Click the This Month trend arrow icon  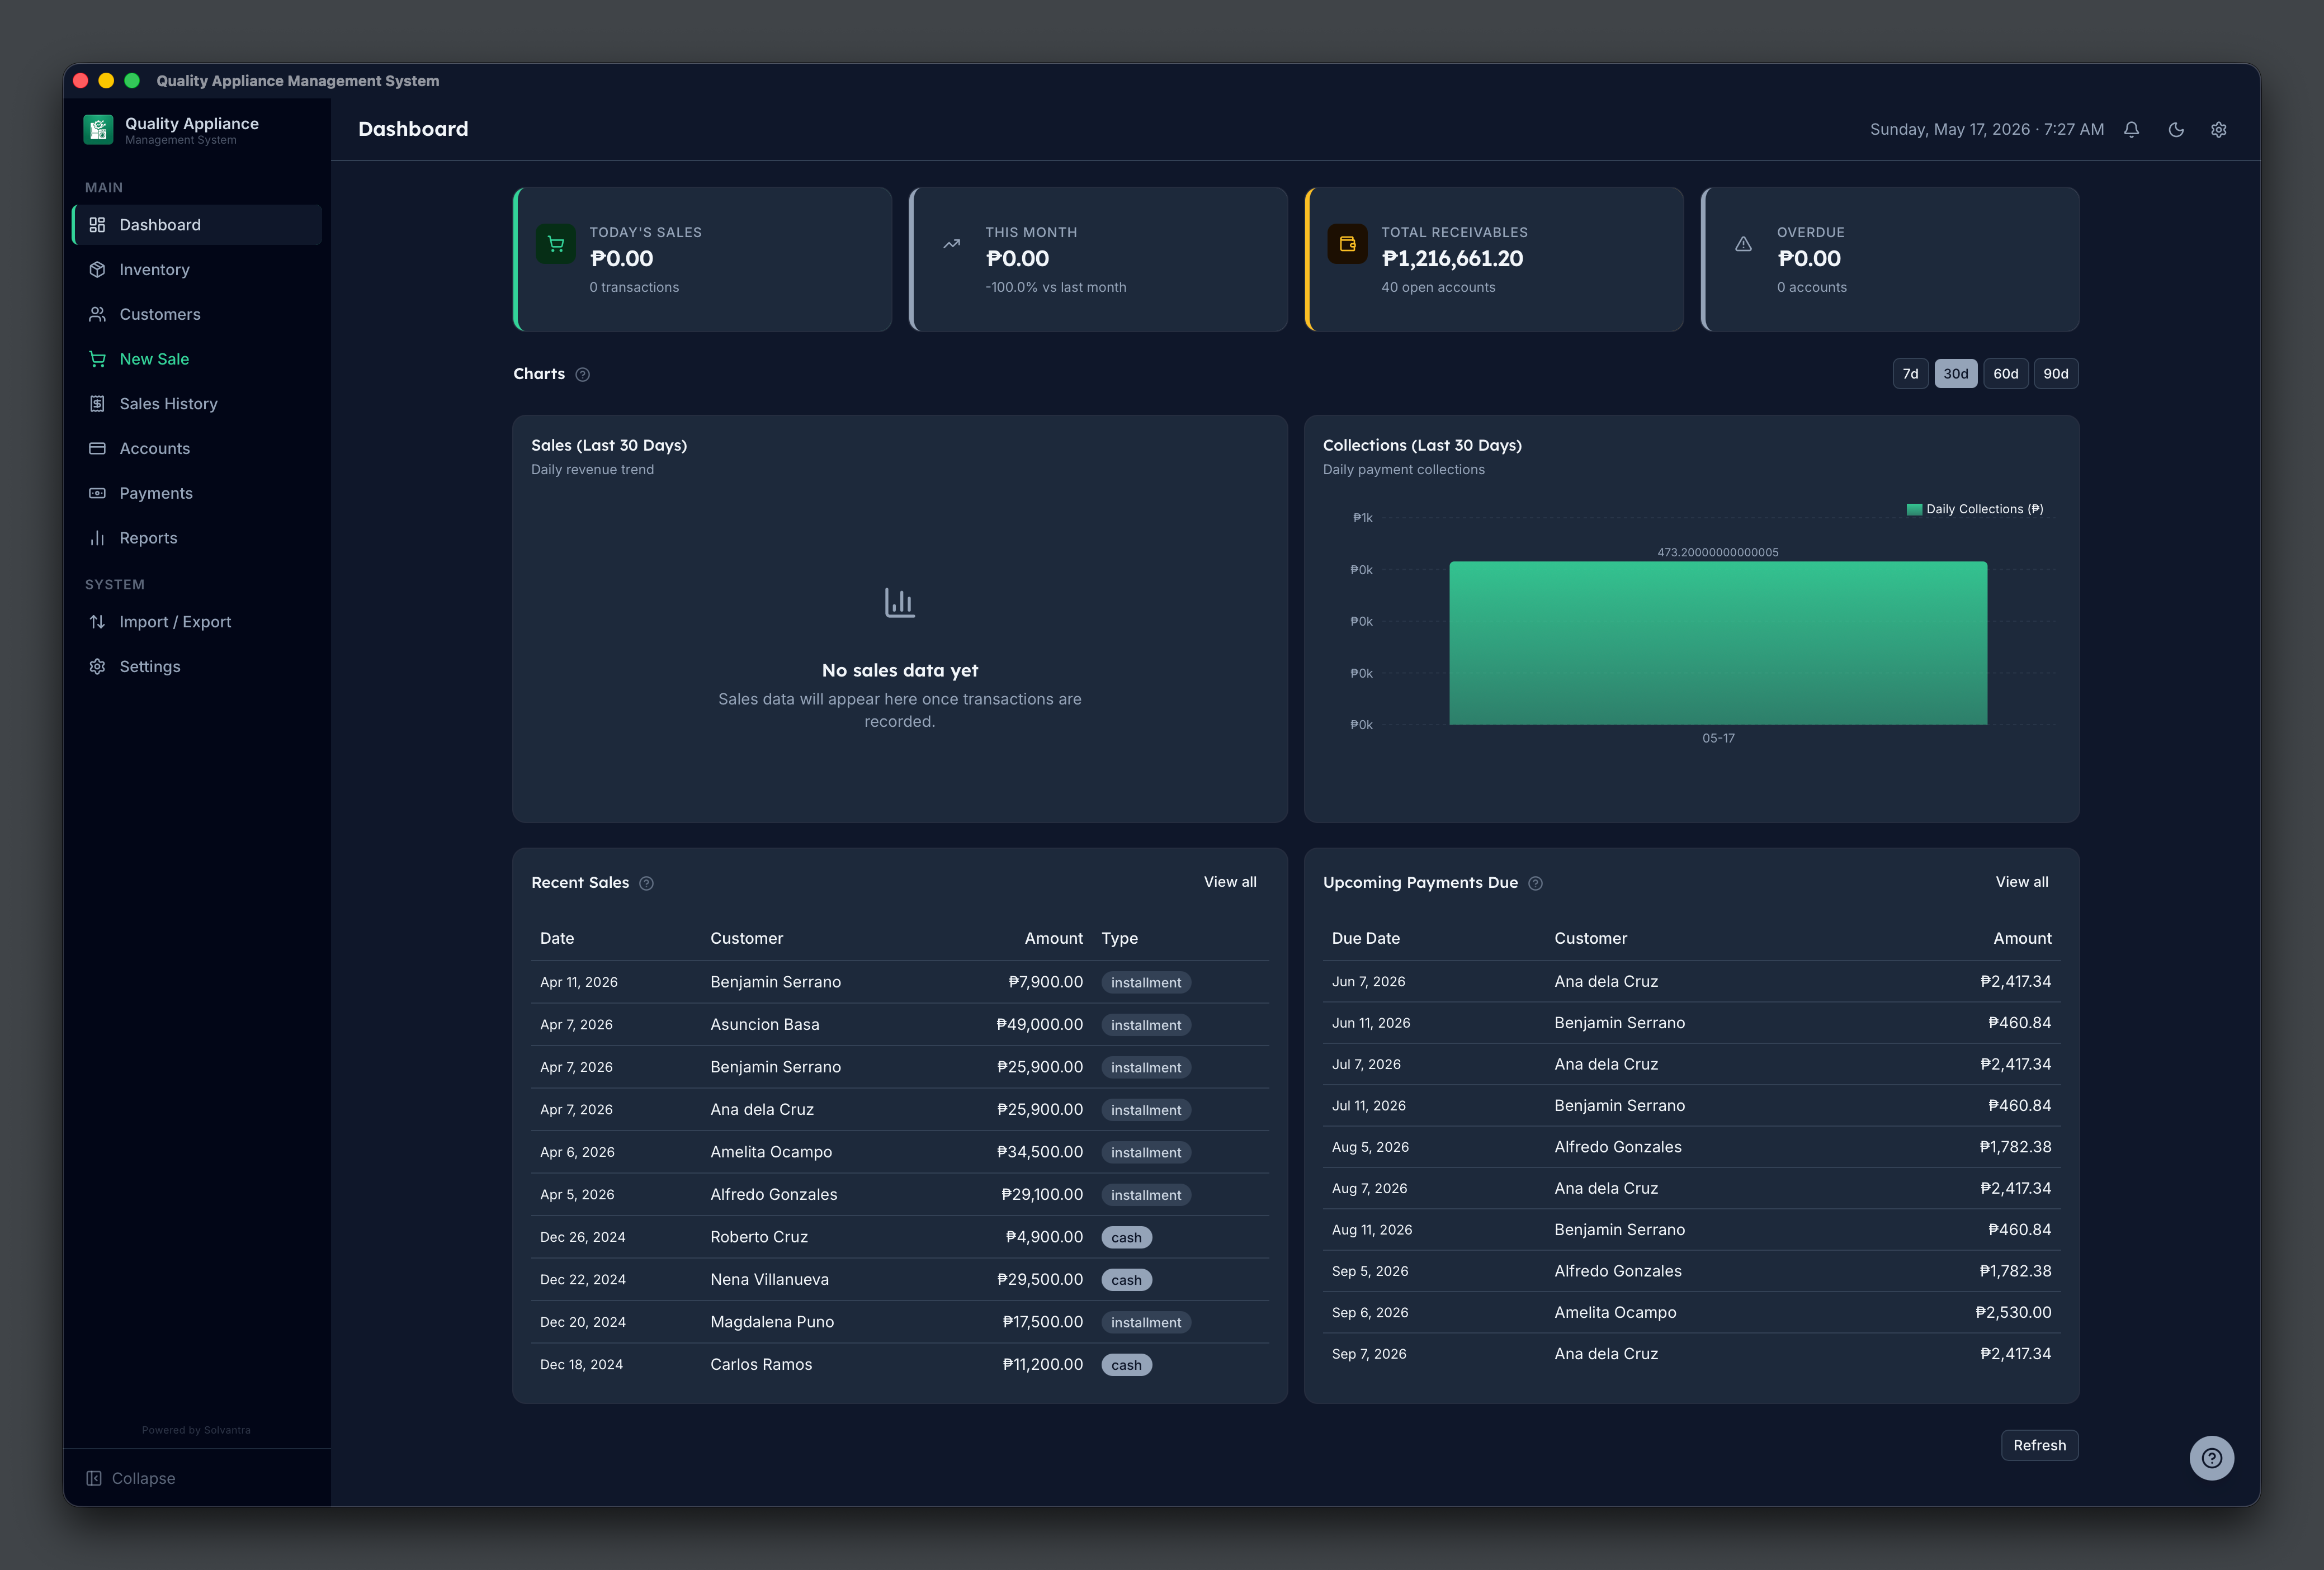tap(952, 244)
